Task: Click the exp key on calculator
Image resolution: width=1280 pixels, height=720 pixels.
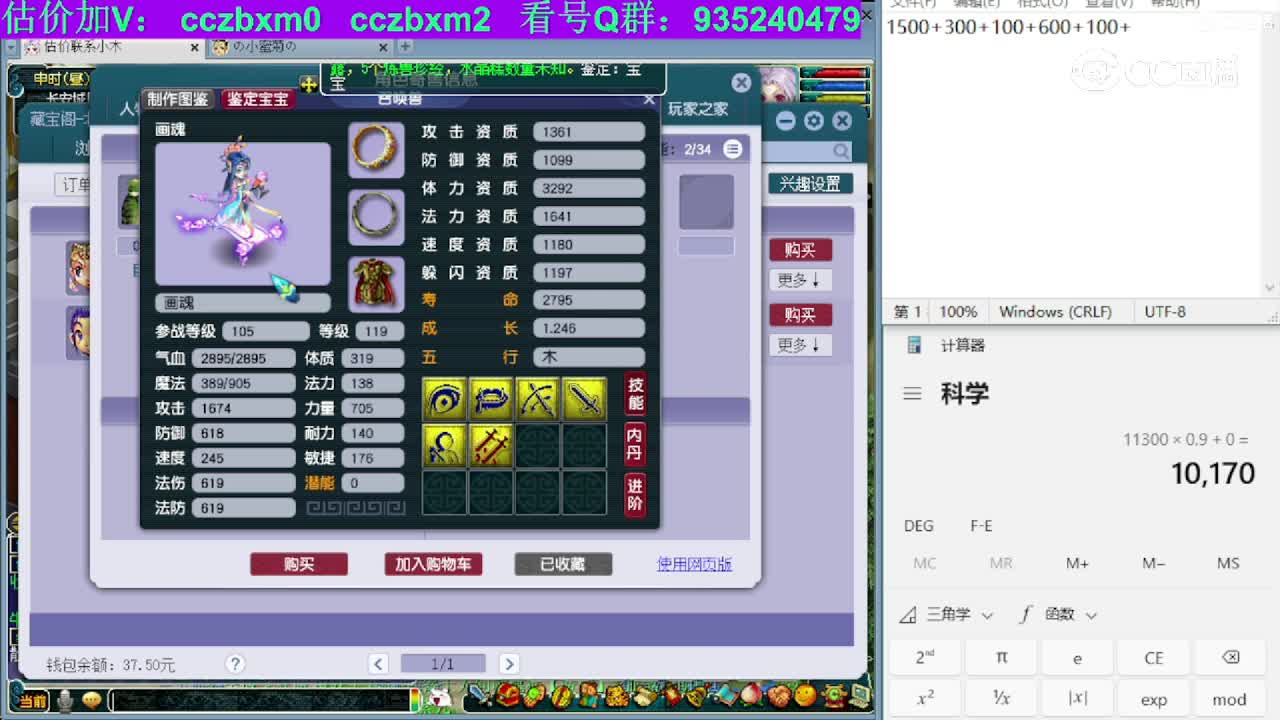Action: tap(1154, 699)
